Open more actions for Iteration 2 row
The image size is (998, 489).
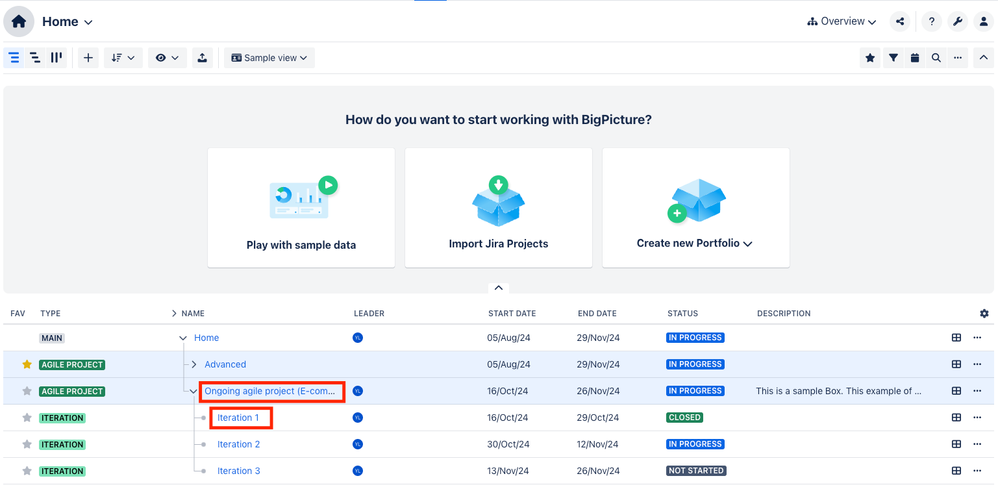click(x=978, y=444)
